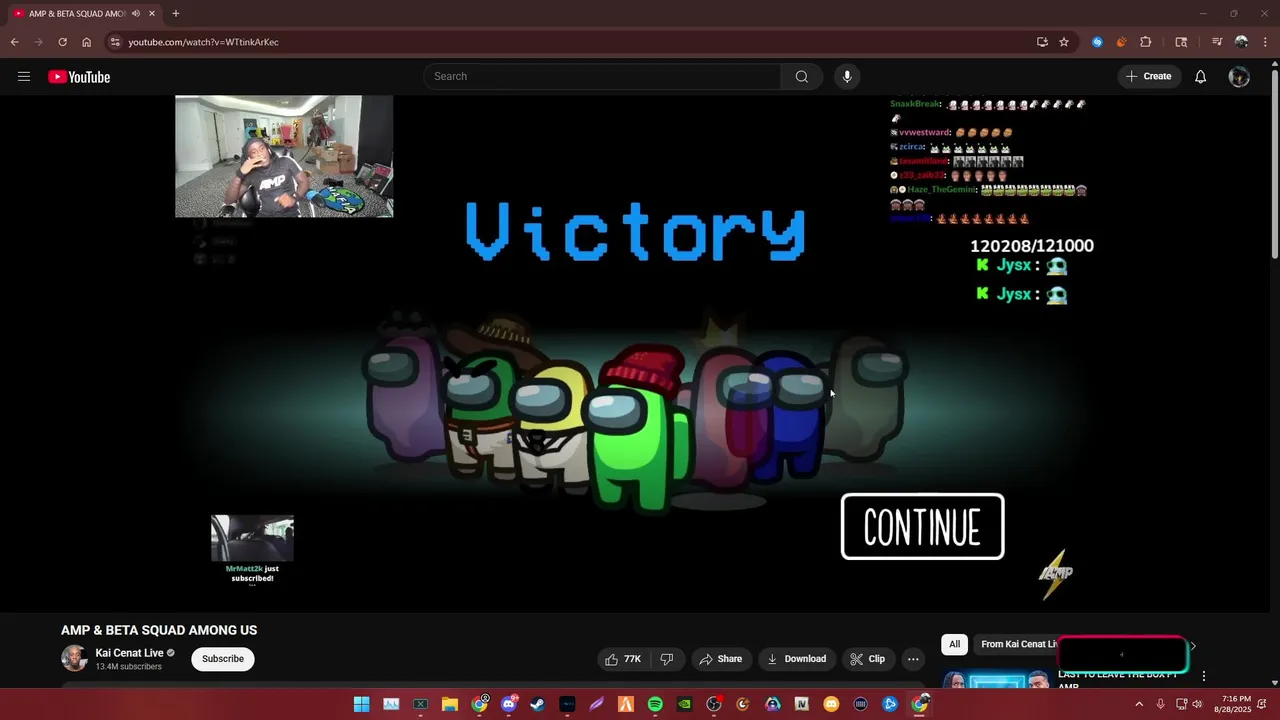The width and height of the screenshot is (1280, 720).
Task: Click the Kai Cenat Live channel name
Action: coord(129,653)
